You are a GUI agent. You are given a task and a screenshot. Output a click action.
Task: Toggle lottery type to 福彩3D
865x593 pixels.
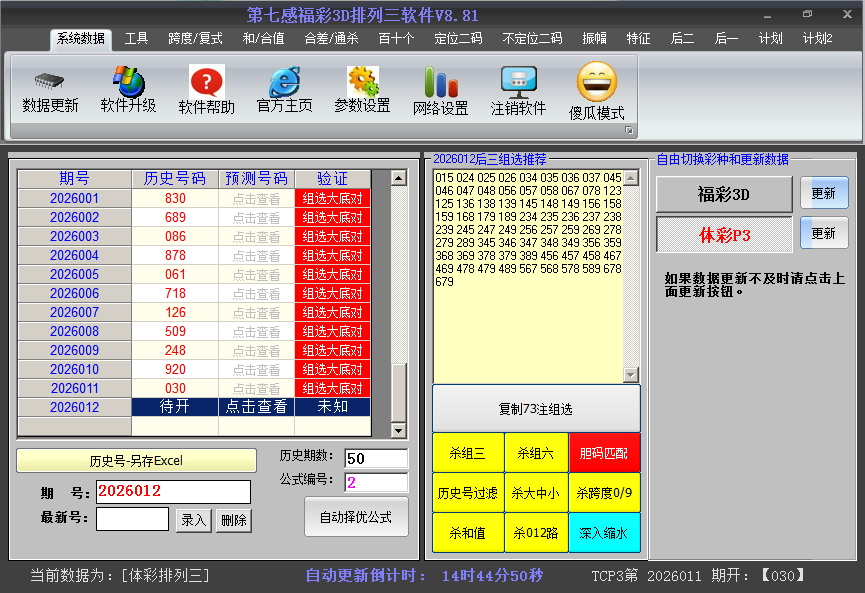click(x=723, y=194)
